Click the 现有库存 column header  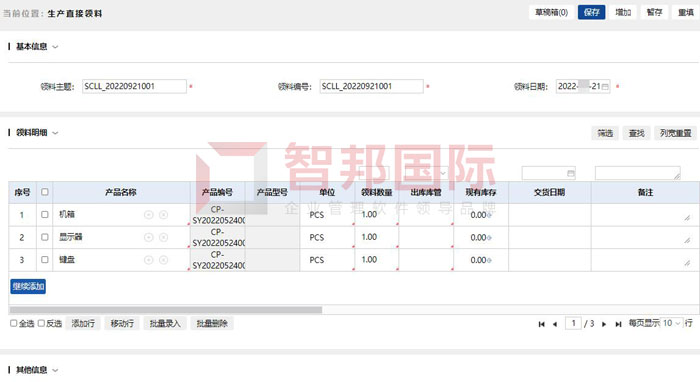point(480,192)
